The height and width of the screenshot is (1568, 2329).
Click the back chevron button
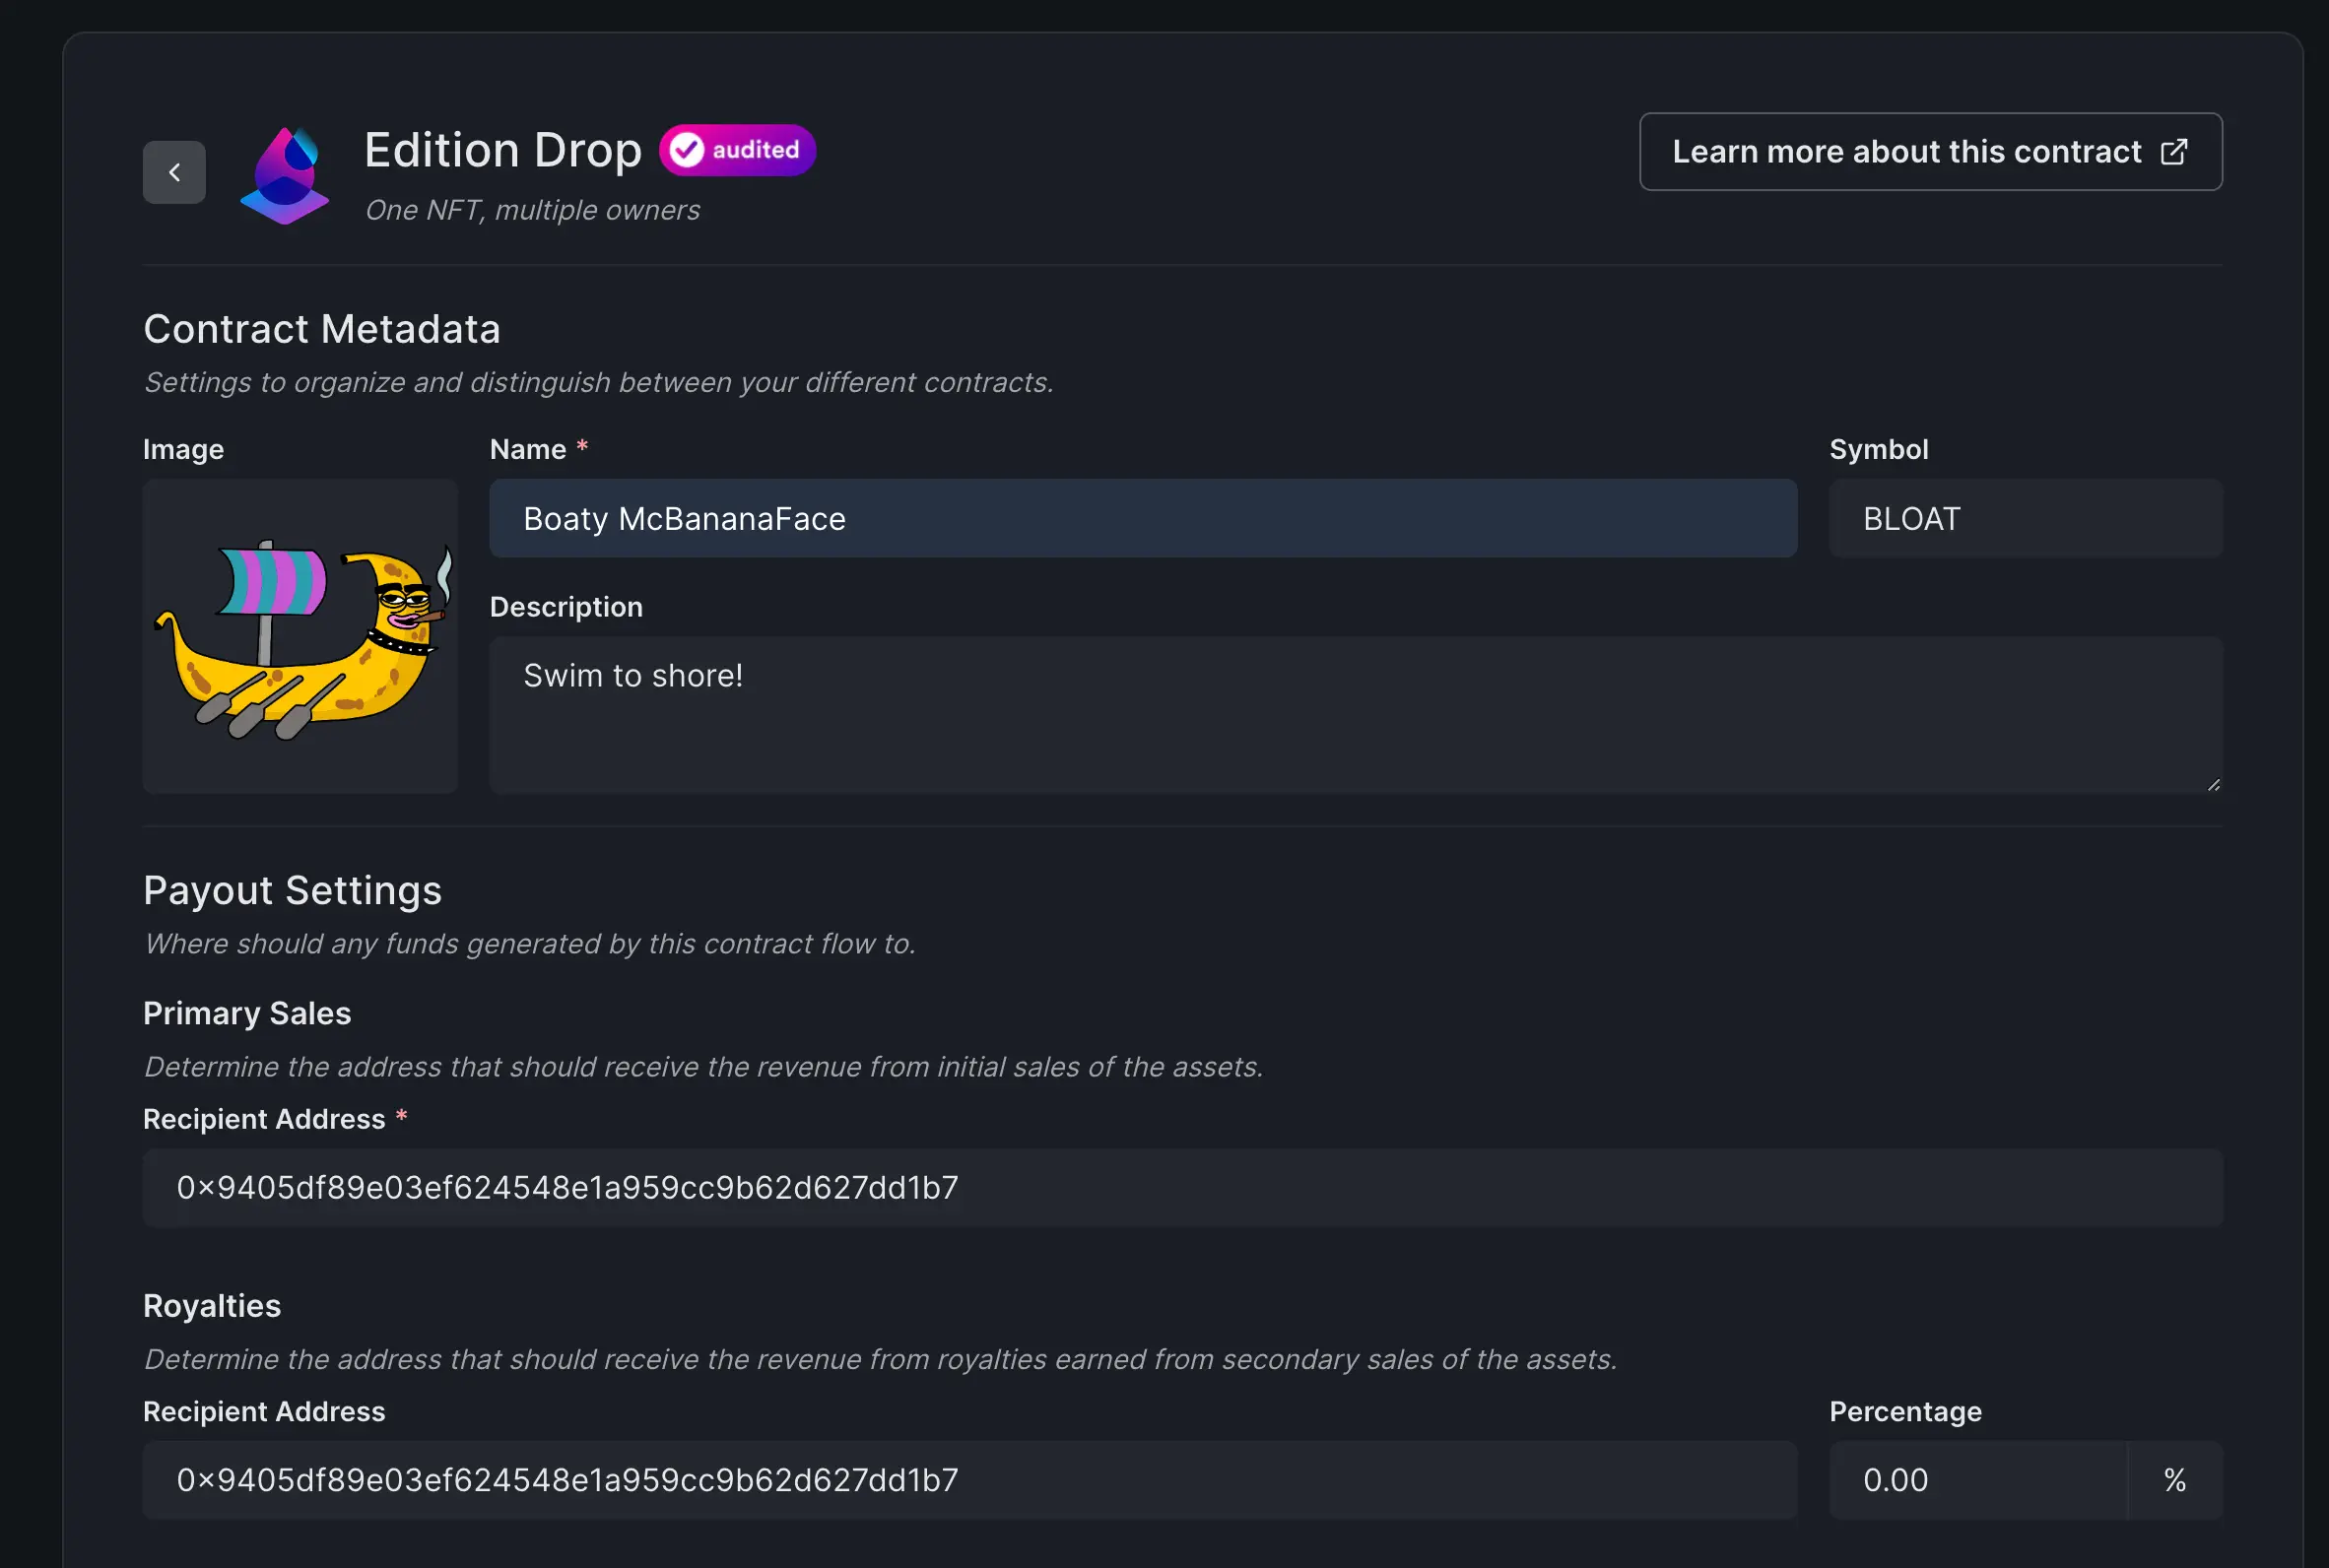click(x=174, y=172)
